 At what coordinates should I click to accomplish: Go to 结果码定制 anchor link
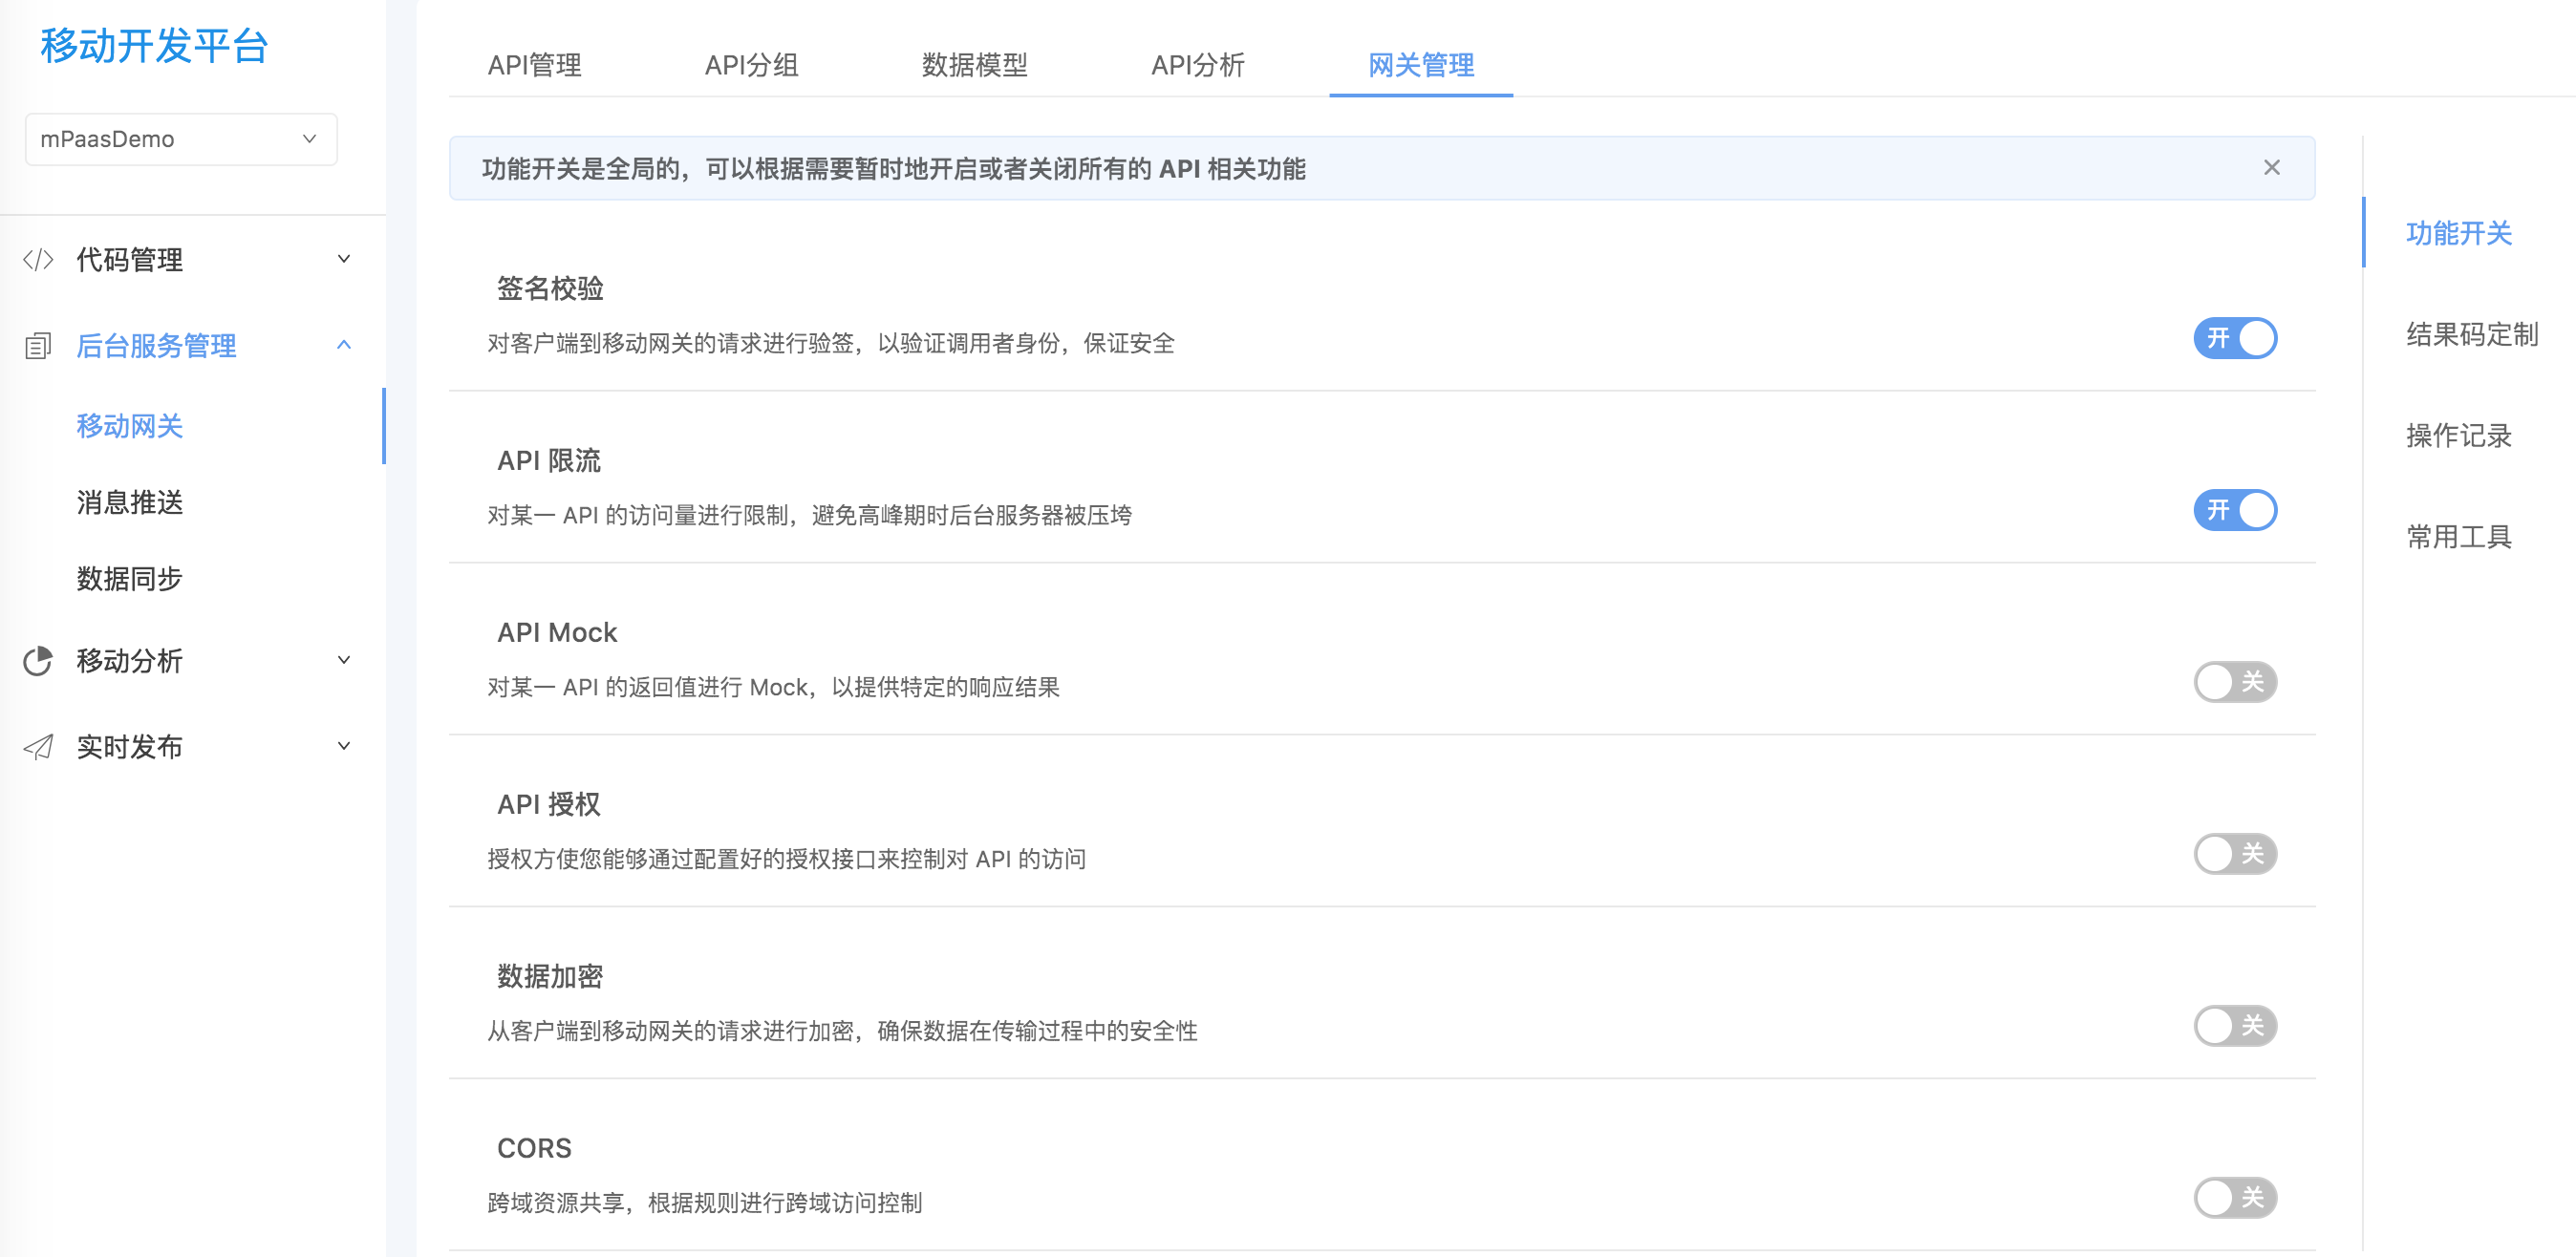point(2471,335)
